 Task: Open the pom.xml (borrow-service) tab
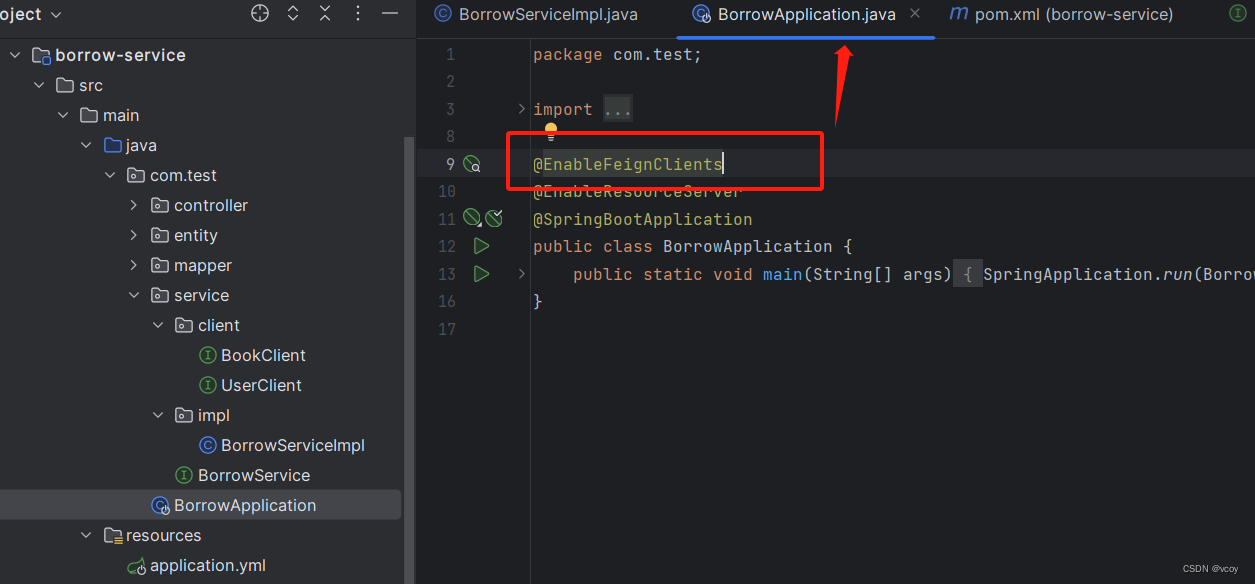coord(1060,14)
